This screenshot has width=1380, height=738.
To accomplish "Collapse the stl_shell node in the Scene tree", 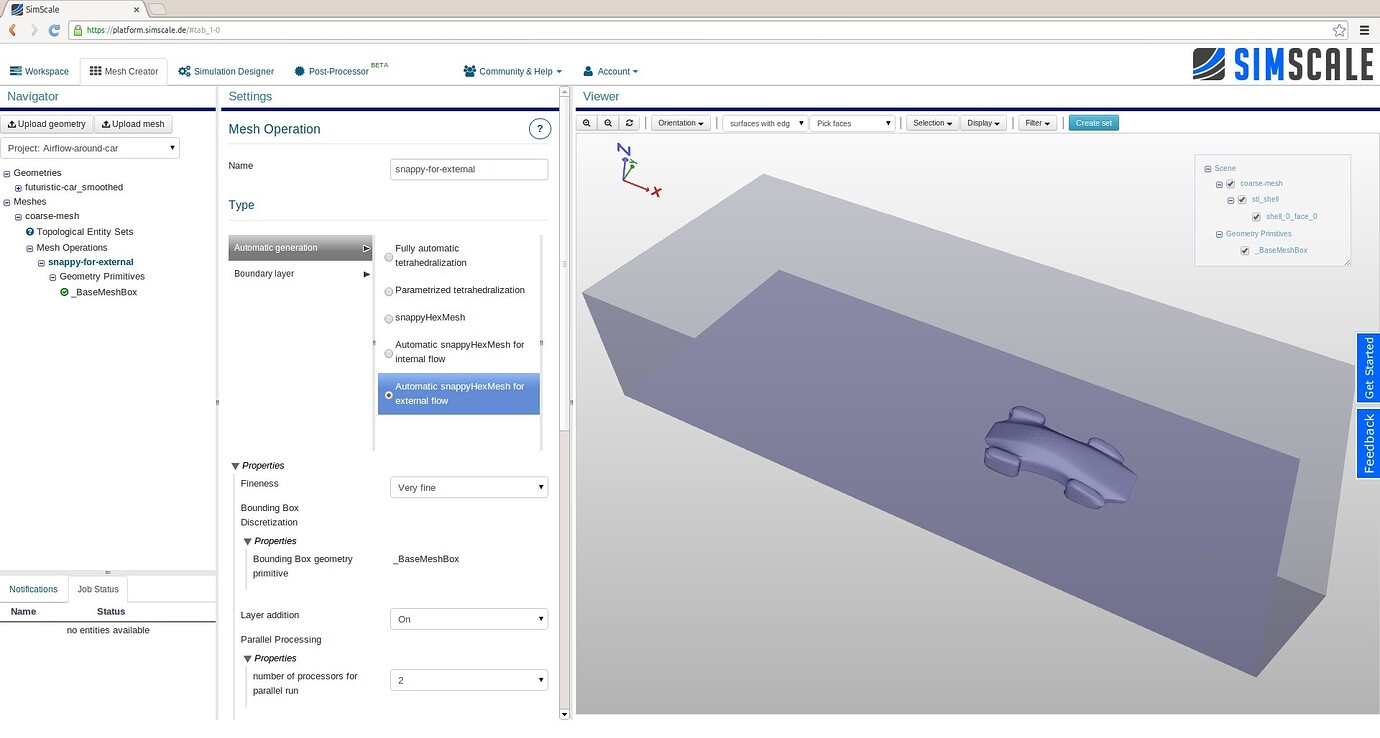I will pos(1230,200).
